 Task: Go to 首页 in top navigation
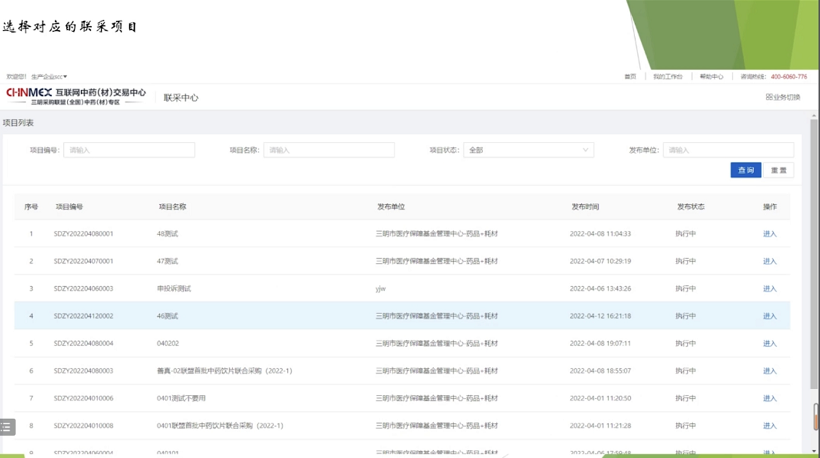point(630,77)
